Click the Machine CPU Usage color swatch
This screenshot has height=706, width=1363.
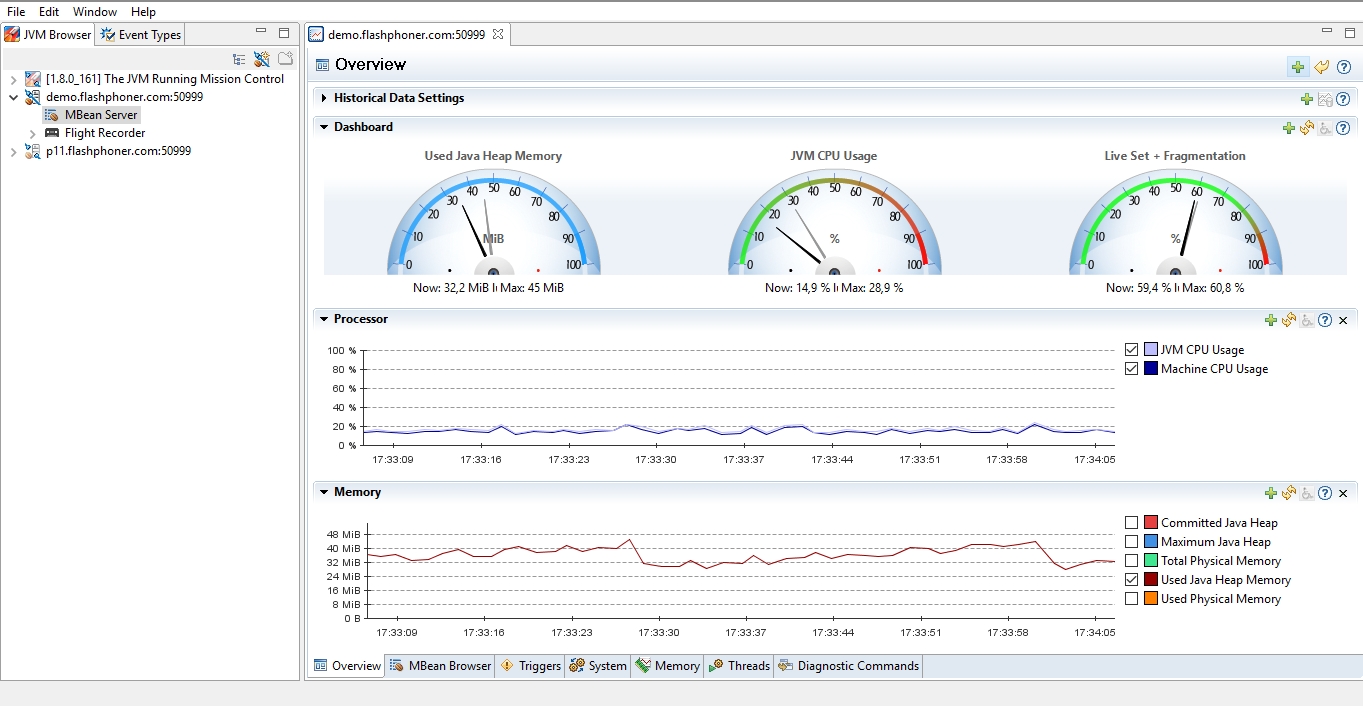click(x=1150, y=369)
